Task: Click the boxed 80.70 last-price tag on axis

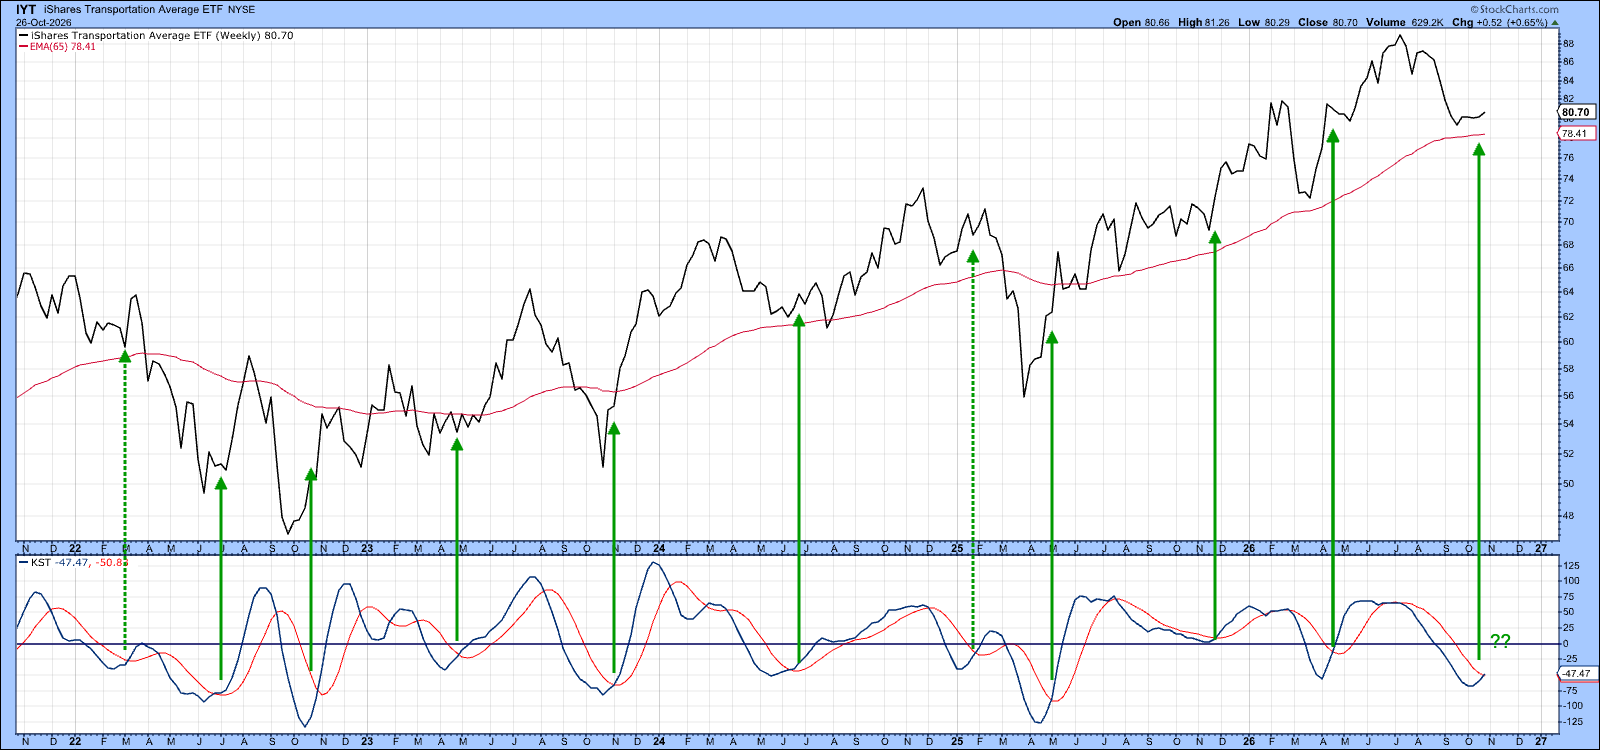Action: click(1575, 112)
